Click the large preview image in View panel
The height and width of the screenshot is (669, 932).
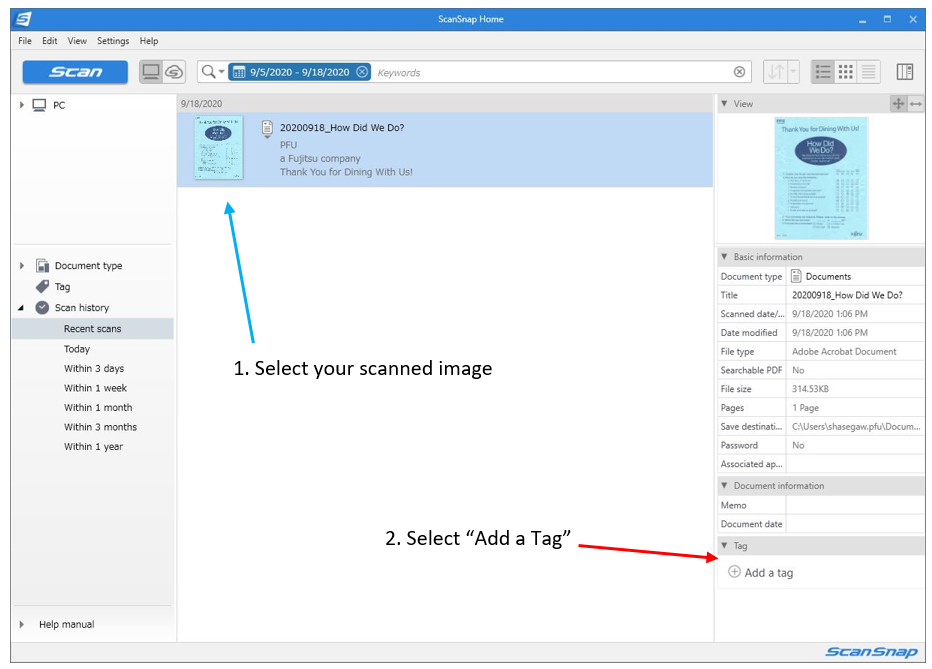point(821,178)
